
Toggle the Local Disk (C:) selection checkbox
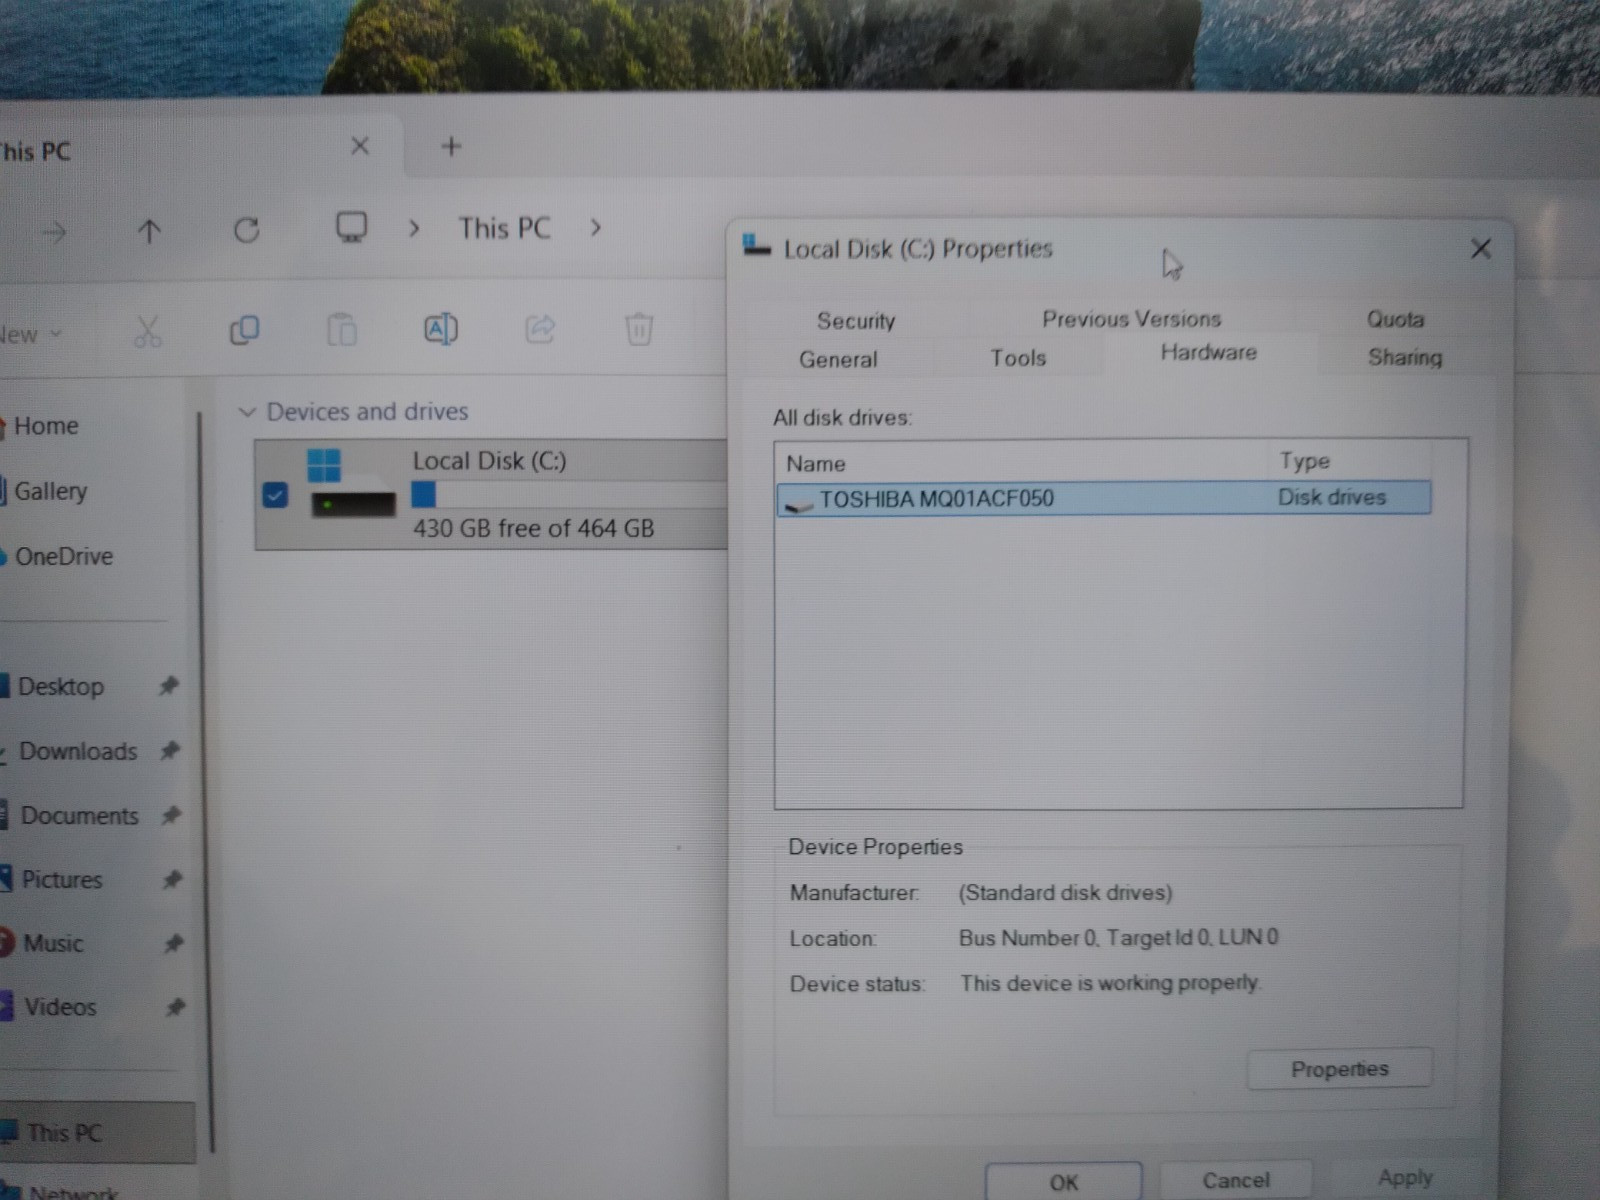pyautogui.click(x=275, y=495)
